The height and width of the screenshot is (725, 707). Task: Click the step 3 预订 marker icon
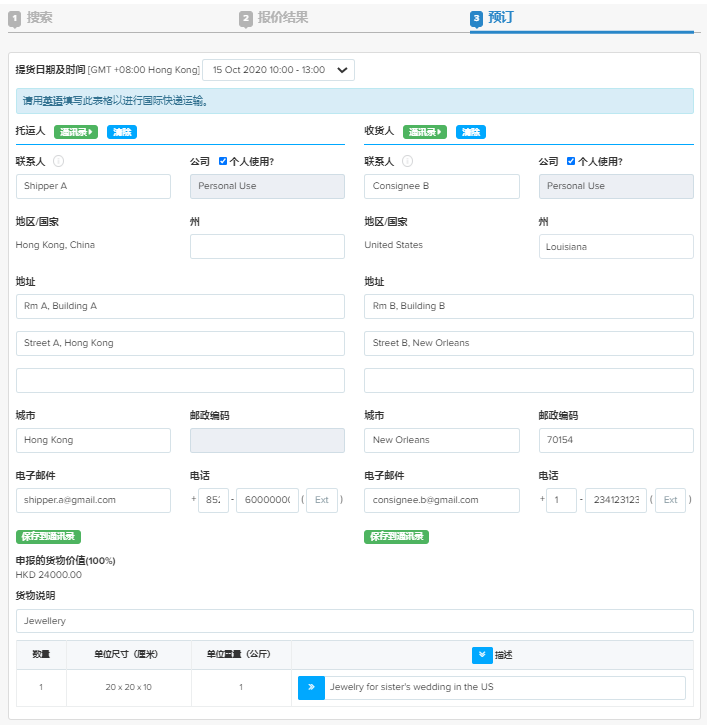(476, 19)
